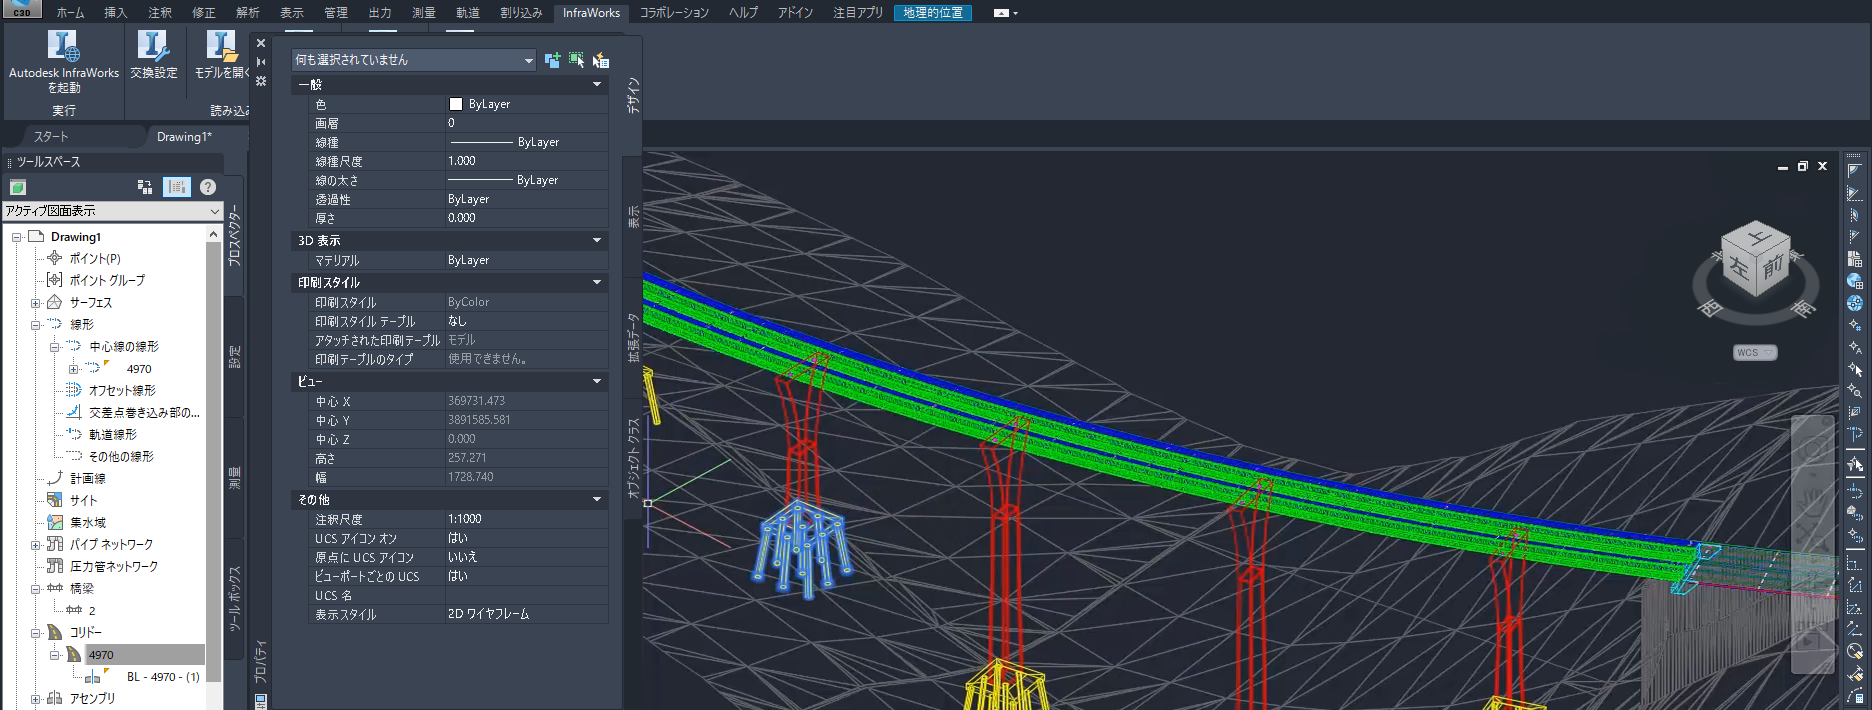The image size is (1872, 710).
Task: Select ポイント(P) node in the prospector tree
Action: 95,258
